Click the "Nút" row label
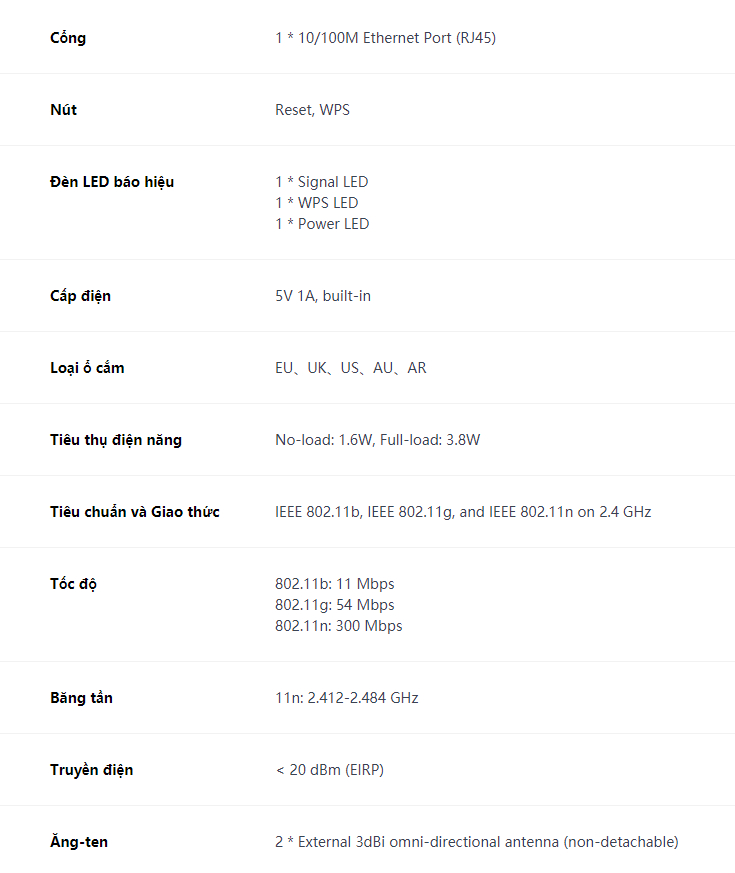Screen dimensions: 735x873 click(63, 110)
